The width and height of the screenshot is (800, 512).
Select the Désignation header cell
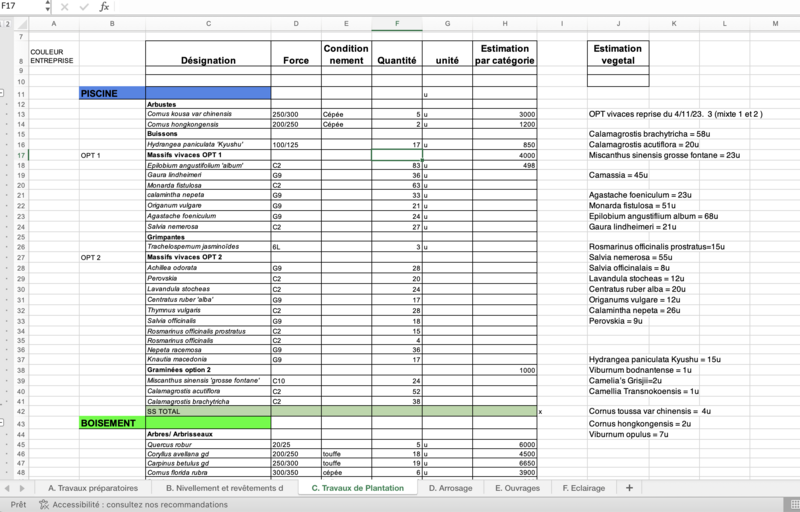pyautogui.click(x=208, y=60)
